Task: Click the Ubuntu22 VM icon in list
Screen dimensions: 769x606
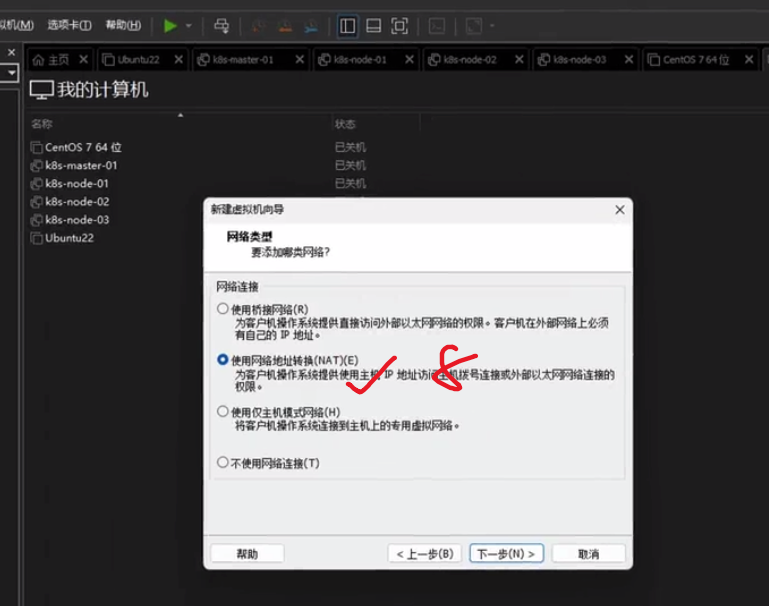Action: [x=37, y=238]
